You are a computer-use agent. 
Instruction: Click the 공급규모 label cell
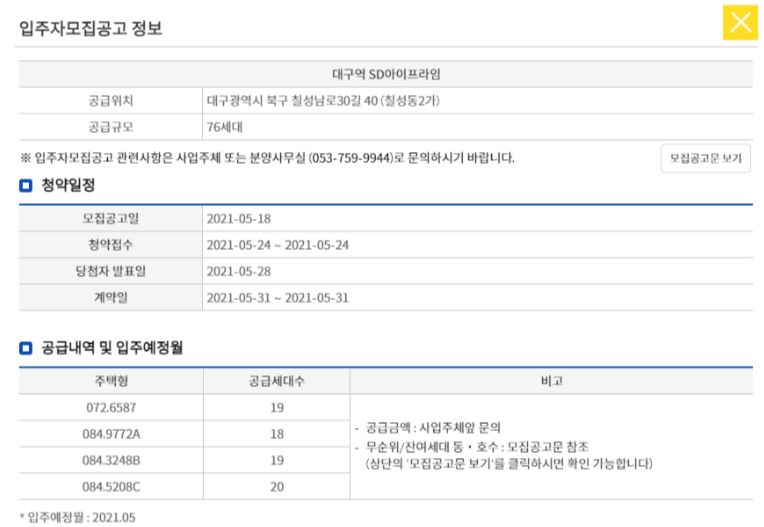(x=111, y=127)
